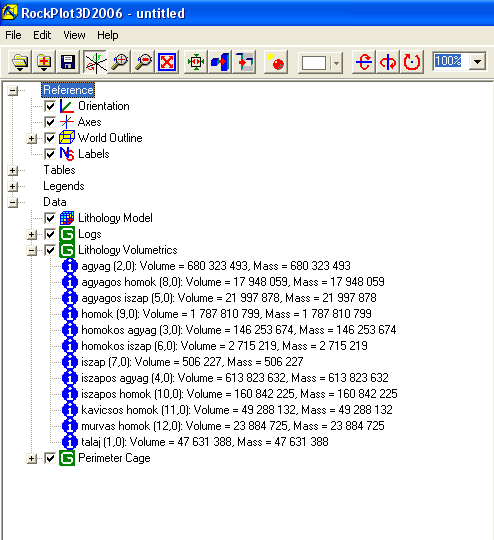Uncheck the Lithology Model checkbox
494x540 pixels.
click(x=50, y=218)
